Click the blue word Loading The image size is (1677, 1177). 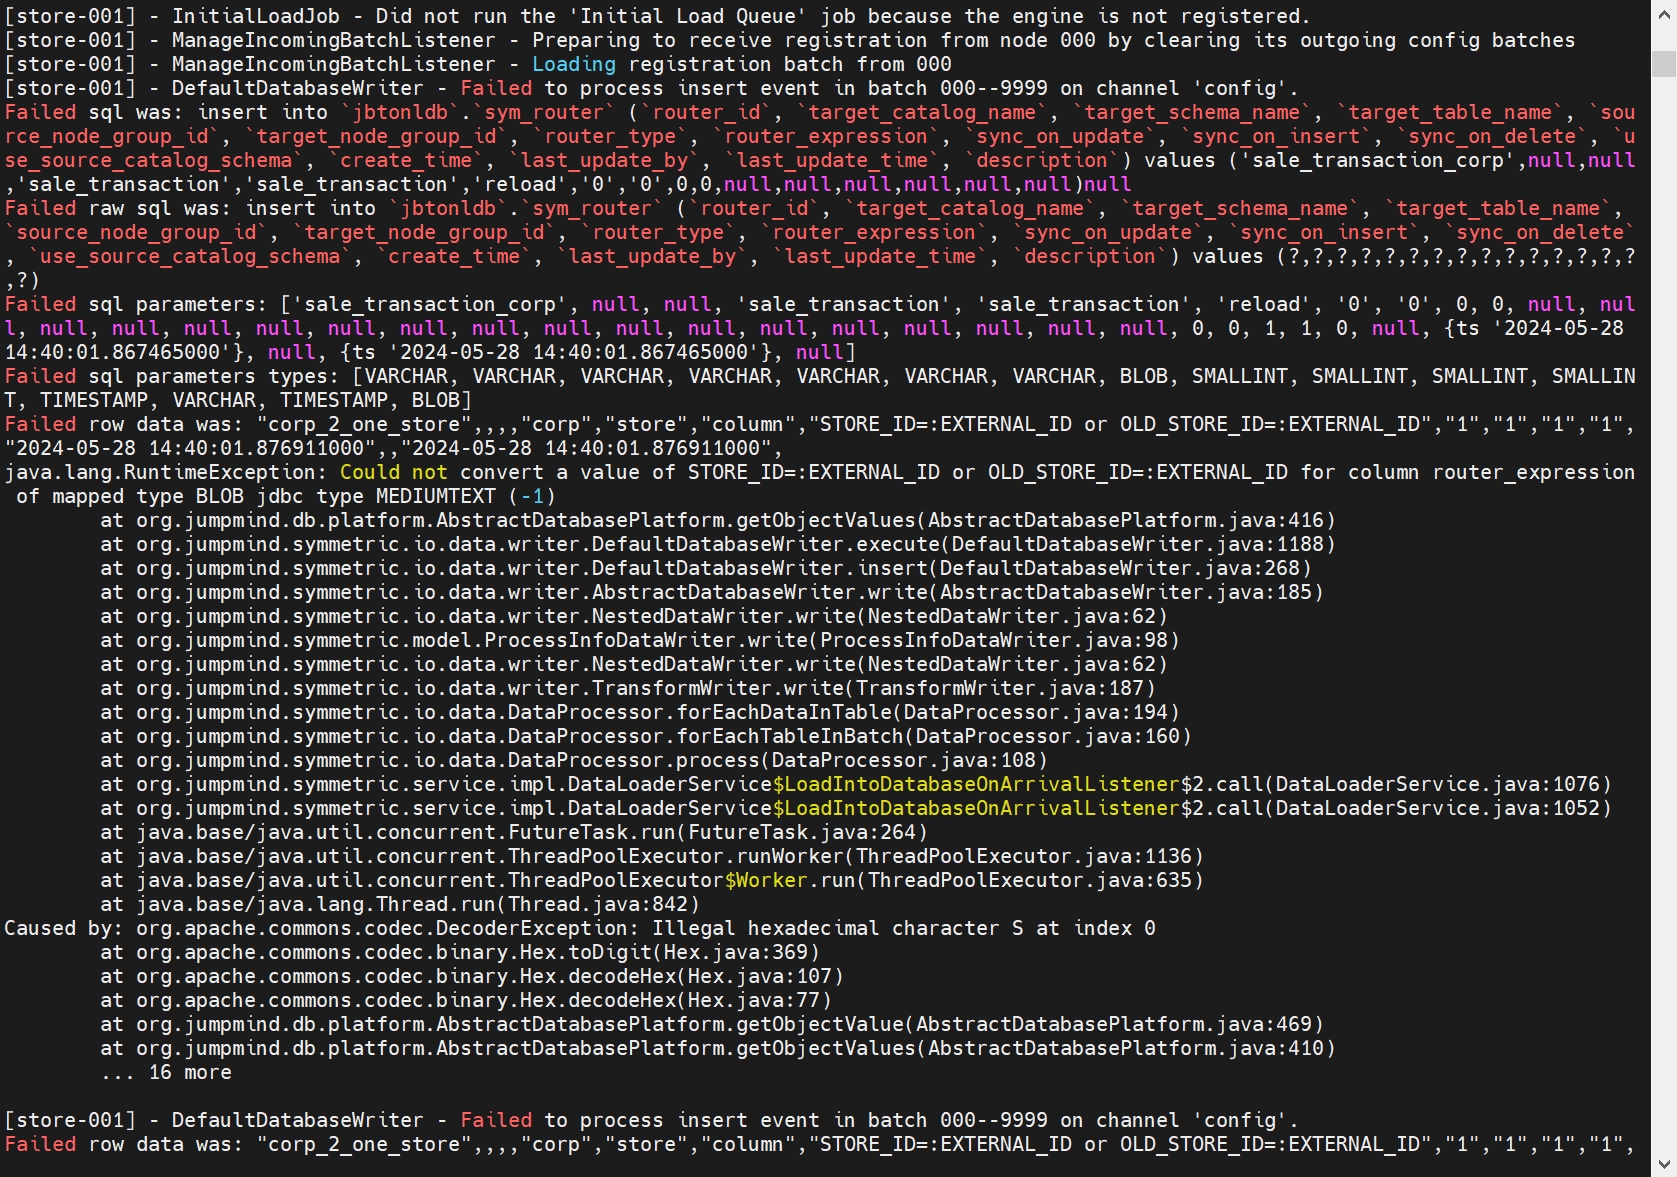pyautogui.click(x=573, y=64)
